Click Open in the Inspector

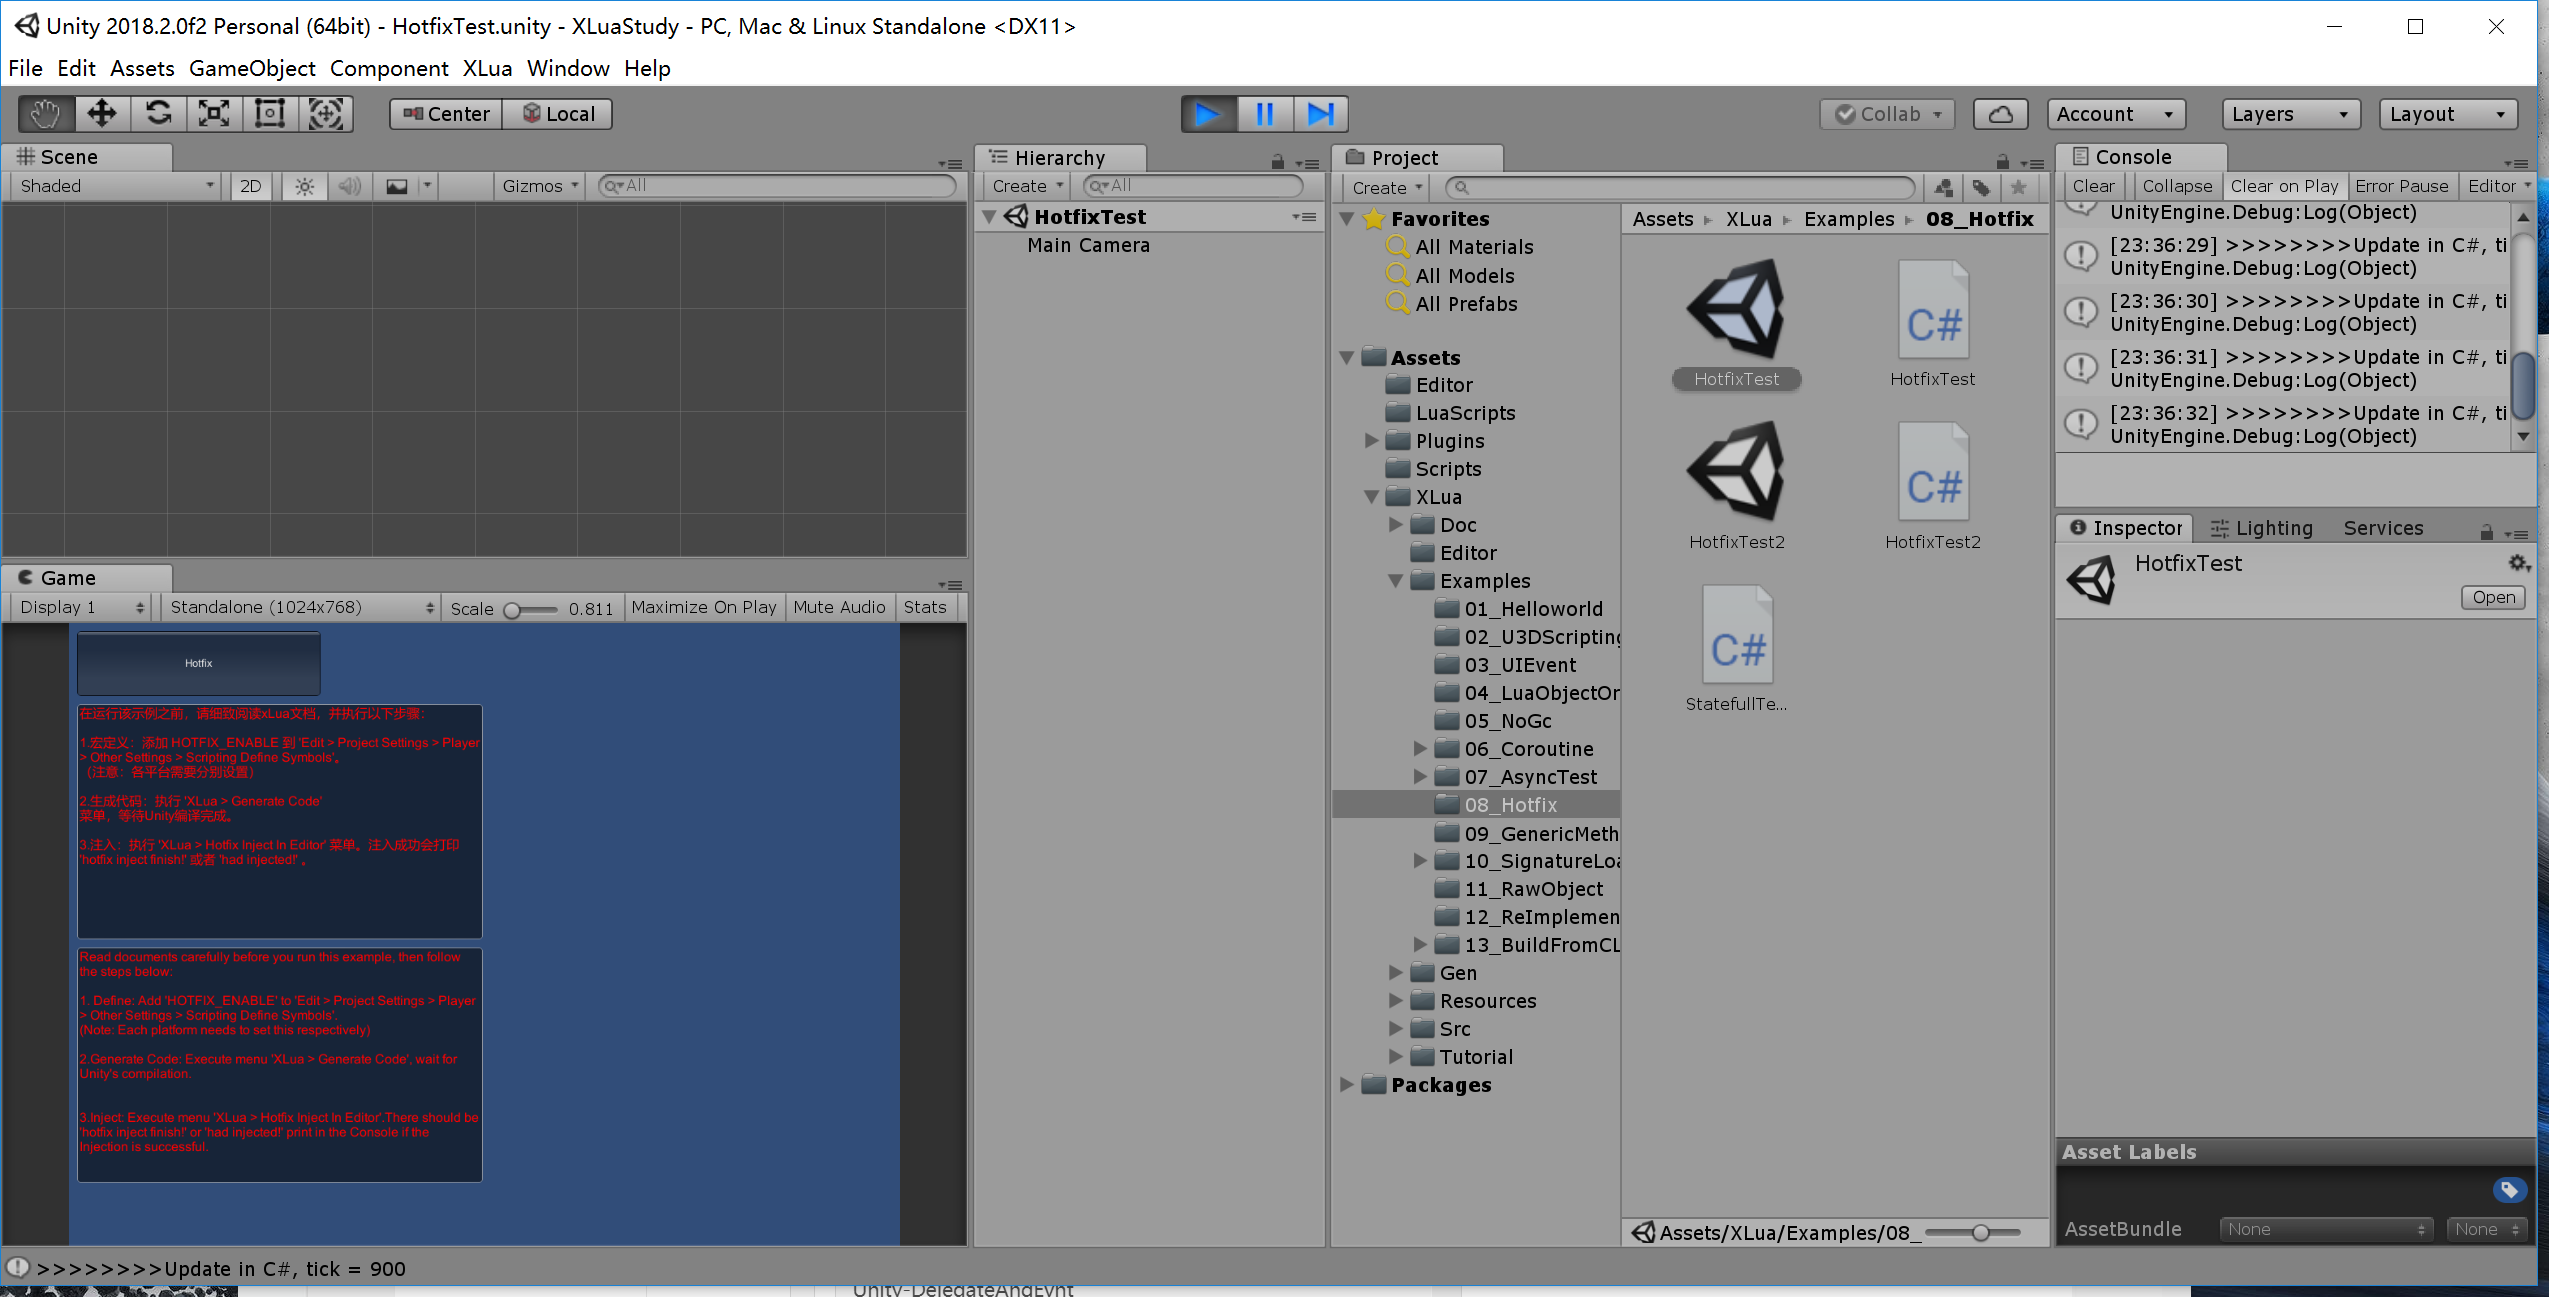pos(2492,597)
